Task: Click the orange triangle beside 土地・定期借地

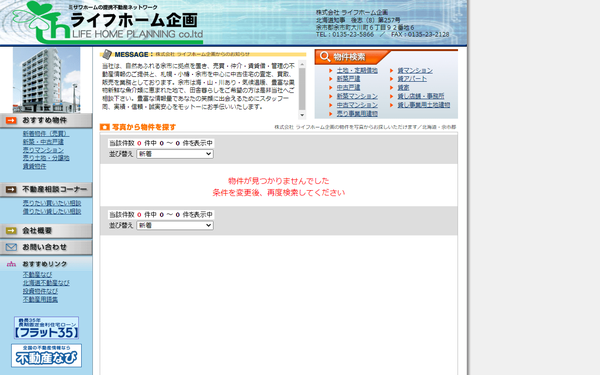Action: [x=331, y=70]
